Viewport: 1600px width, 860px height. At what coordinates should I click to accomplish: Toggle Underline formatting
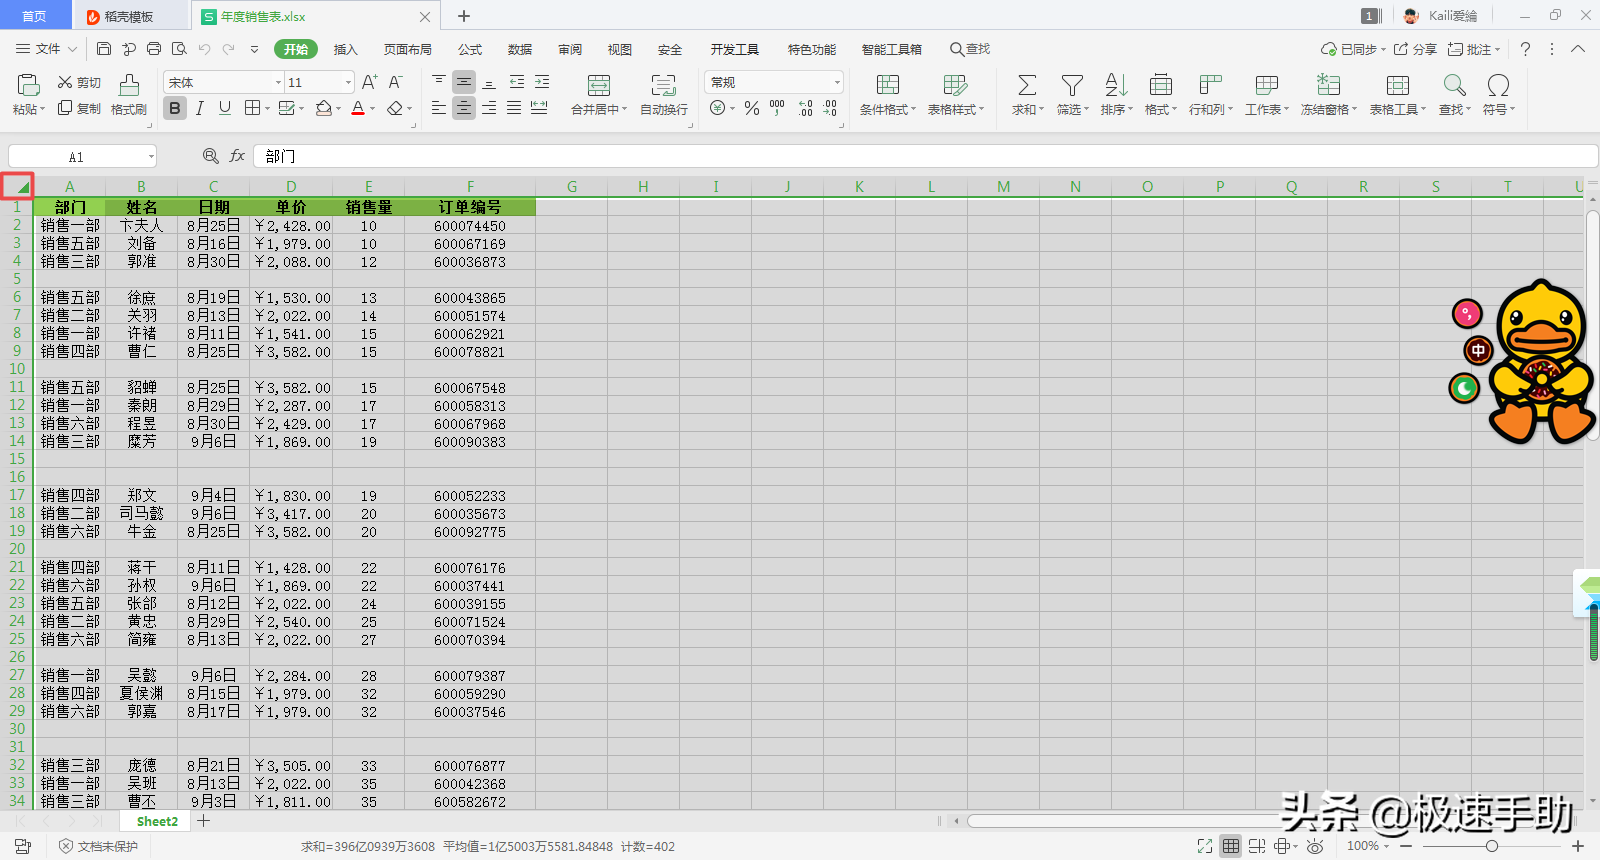(225, 108)
